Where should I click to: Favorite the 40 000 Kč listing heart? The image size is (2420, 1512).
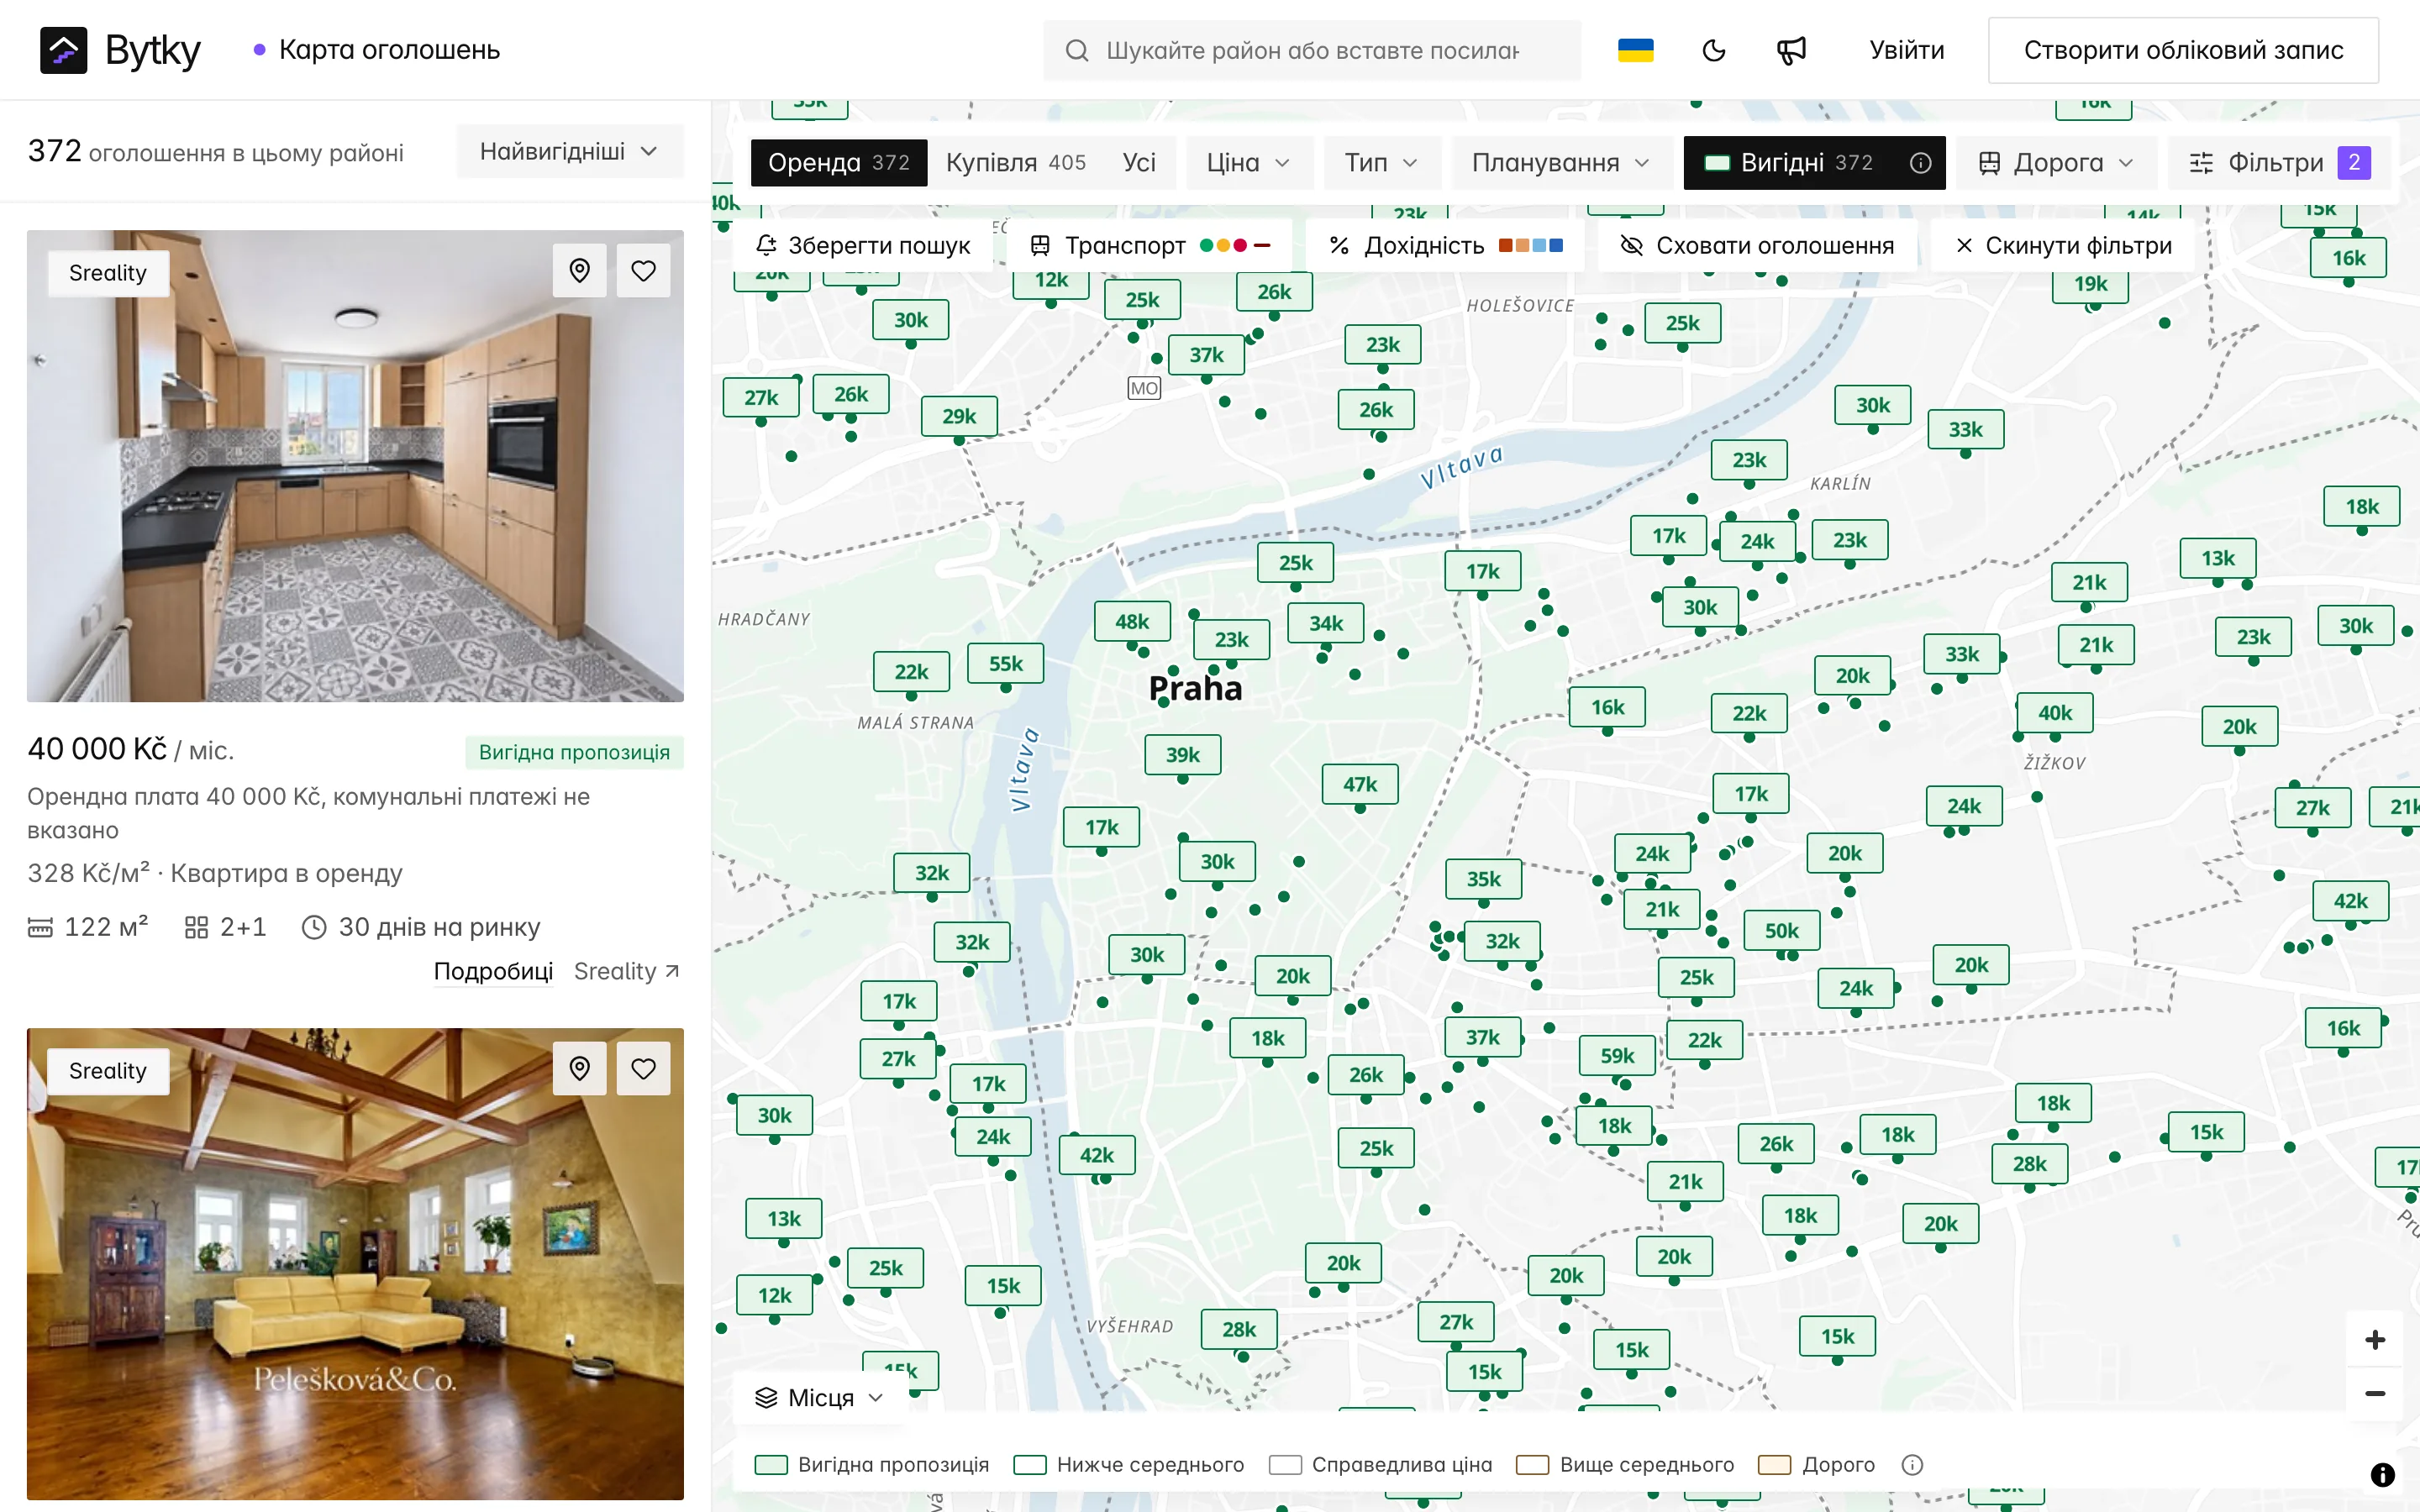pyautogui.click(x=644, y=270)
